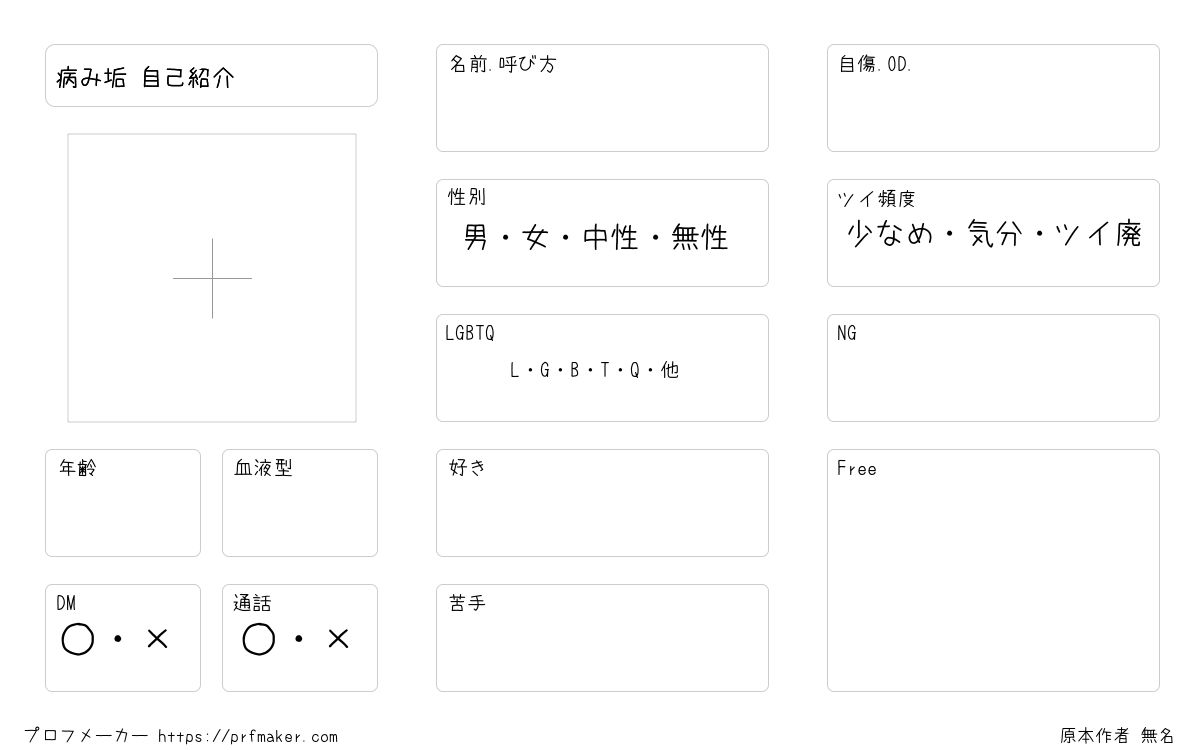Choose 女 in the 性別 box
The image size is (1200, 750).
coord(536,238)
